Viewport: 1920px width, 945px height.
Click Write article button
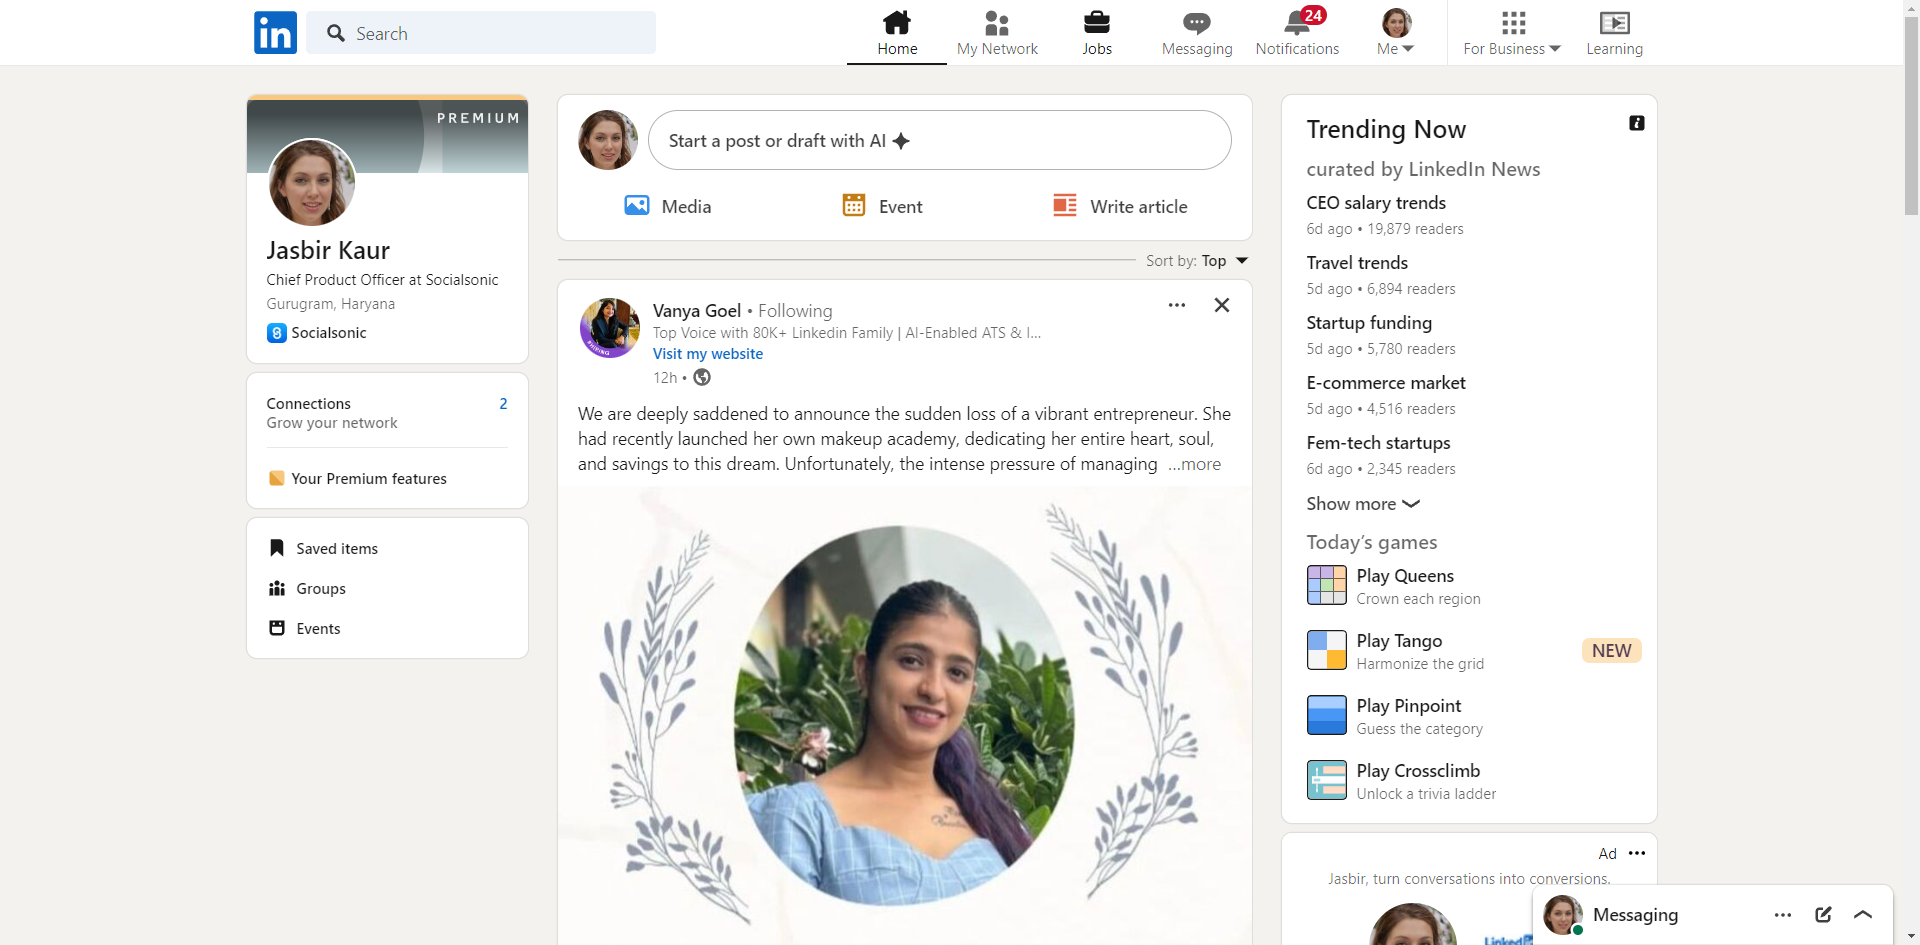[x=1120, y=206]
